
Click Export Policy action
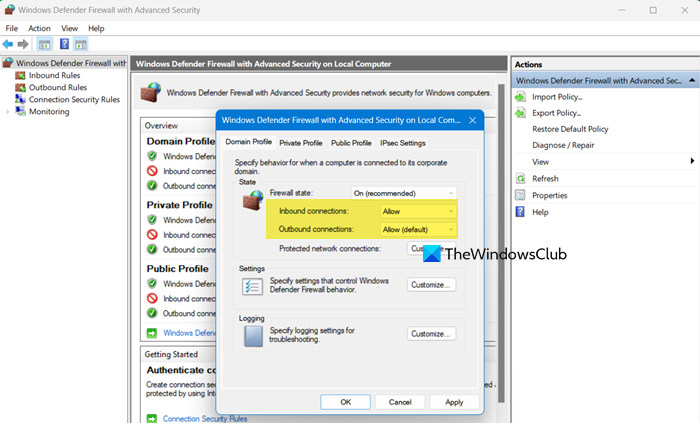pyautogui.click(x=556, y=113)
